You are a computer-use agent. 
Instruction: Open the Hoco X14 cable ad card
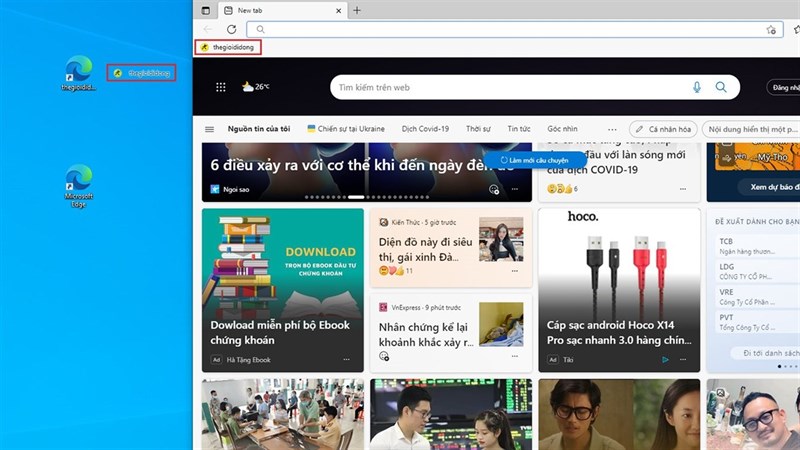(619, 290)
